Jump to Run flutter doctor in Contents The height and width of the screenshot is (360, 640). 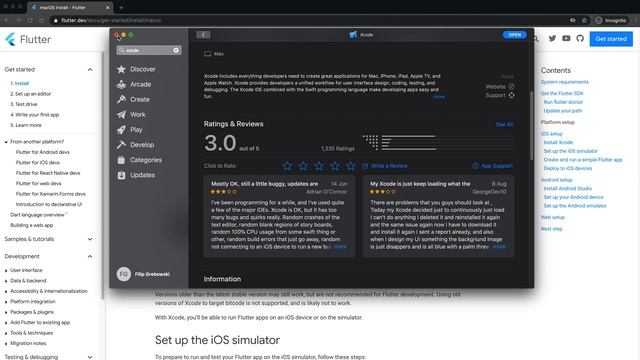(563, 102)
